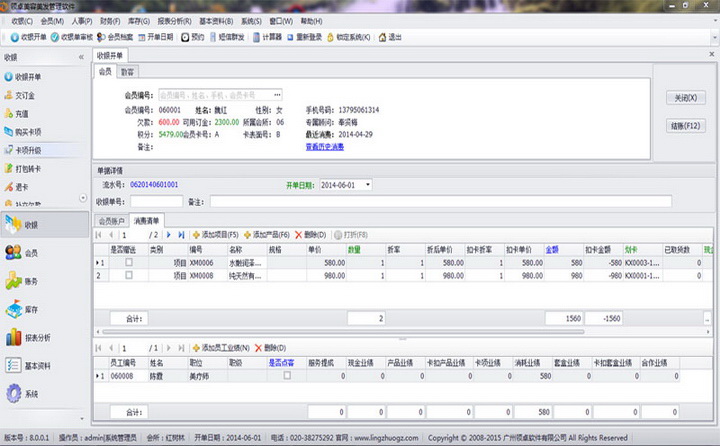This screenshot has height=446, width=720.
Task: Click 添加员工业绩(N) button
Action: (221, 348)
